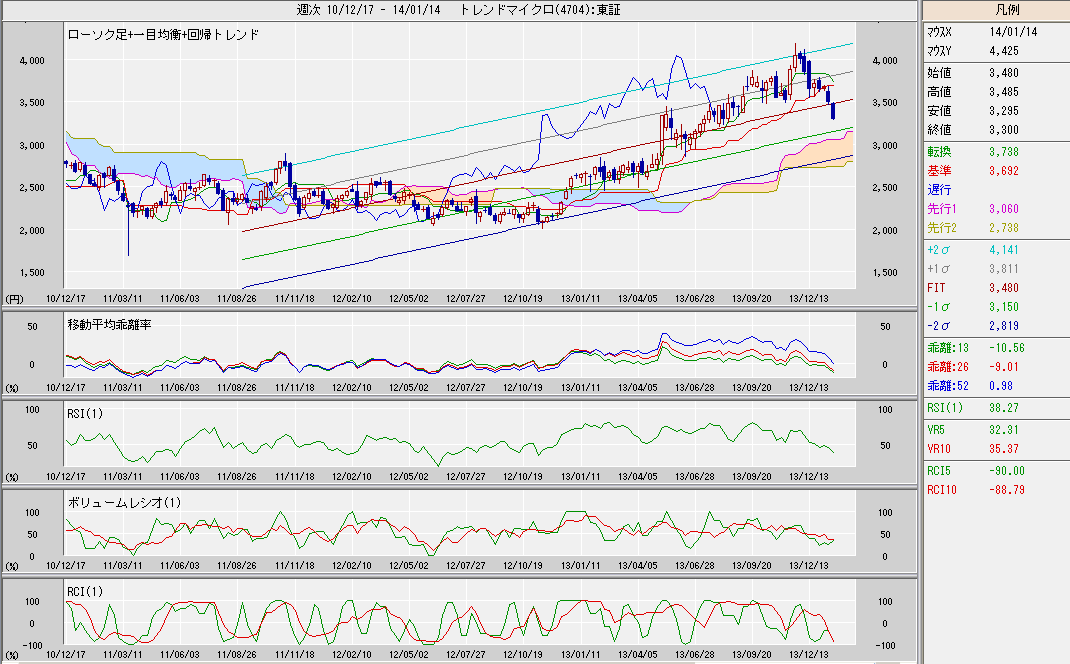Image resolution: width=1070 pixels, height=664 pixels.
Task: Click the ボリュームレシオ(1) panel title
Action: tap(119, 501)
